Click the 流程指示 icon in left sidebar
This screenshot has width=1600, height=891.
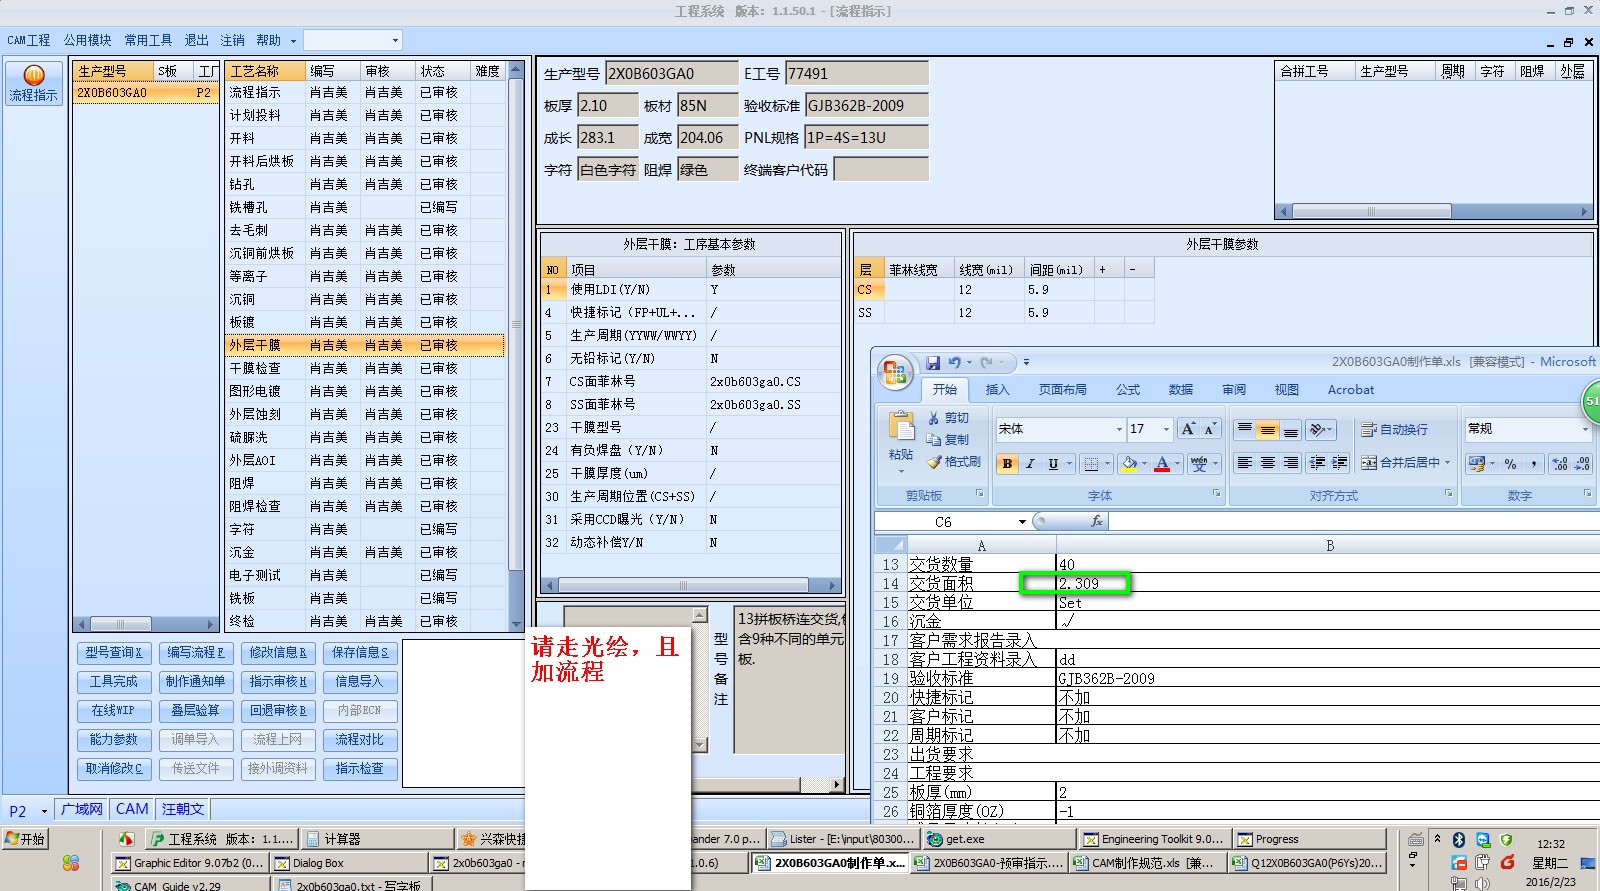pos(33,84)
